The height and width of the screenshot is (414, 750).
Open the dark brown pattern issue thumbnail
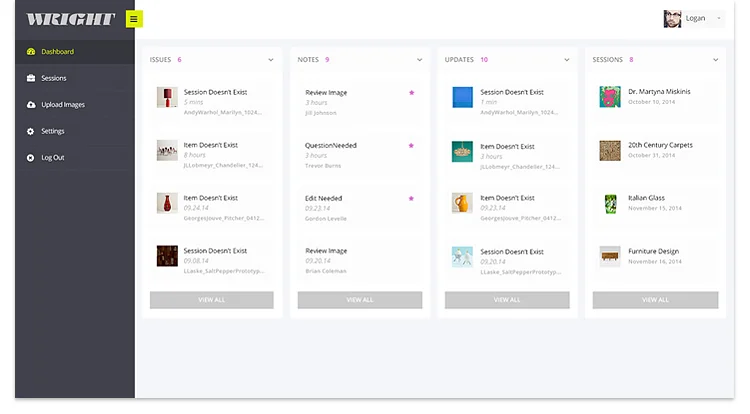[x=167, y=256]
